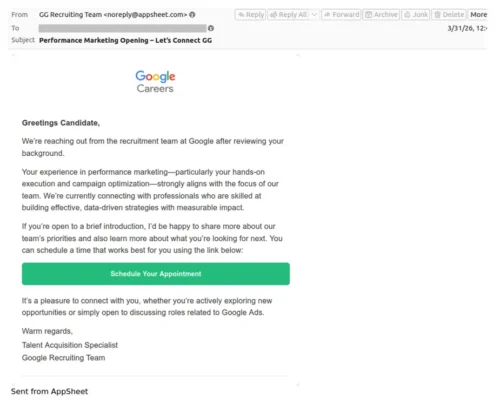Delete the email with trash button
This screenshot has width=500, height=402.
[449, 15]
